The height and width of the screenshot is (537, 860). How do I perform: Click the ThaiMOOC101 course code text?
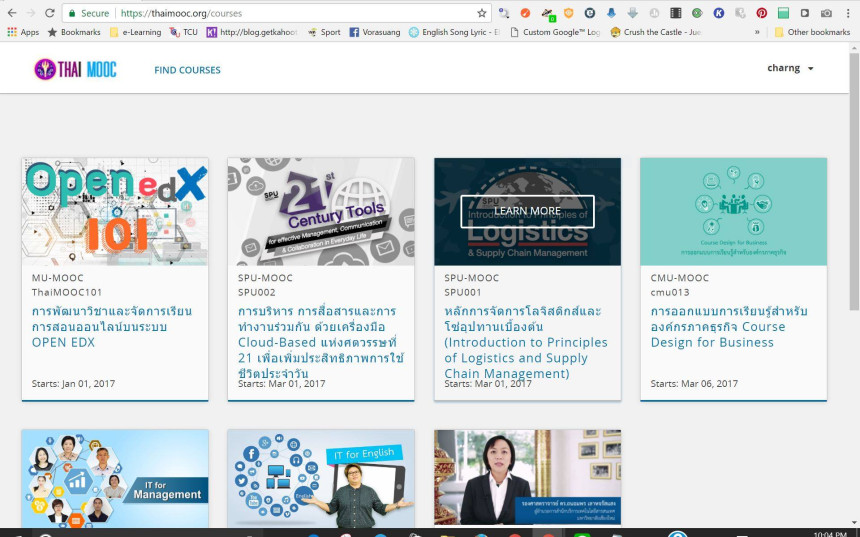point(67,292)
